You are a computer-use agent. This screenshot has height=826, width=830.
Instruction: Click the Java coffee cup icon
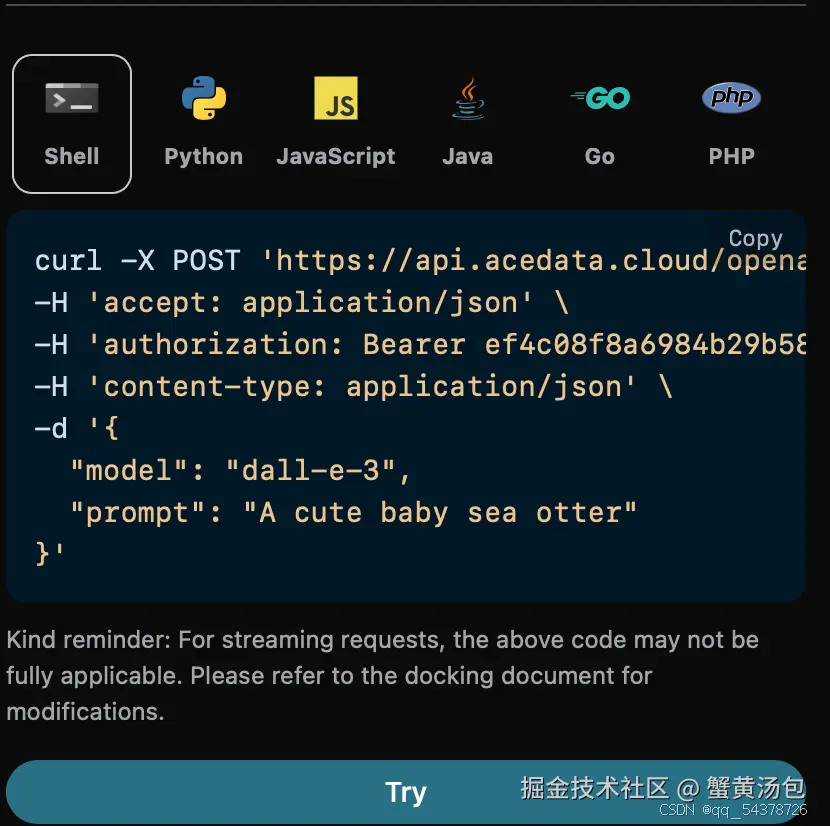pos(467,98)
